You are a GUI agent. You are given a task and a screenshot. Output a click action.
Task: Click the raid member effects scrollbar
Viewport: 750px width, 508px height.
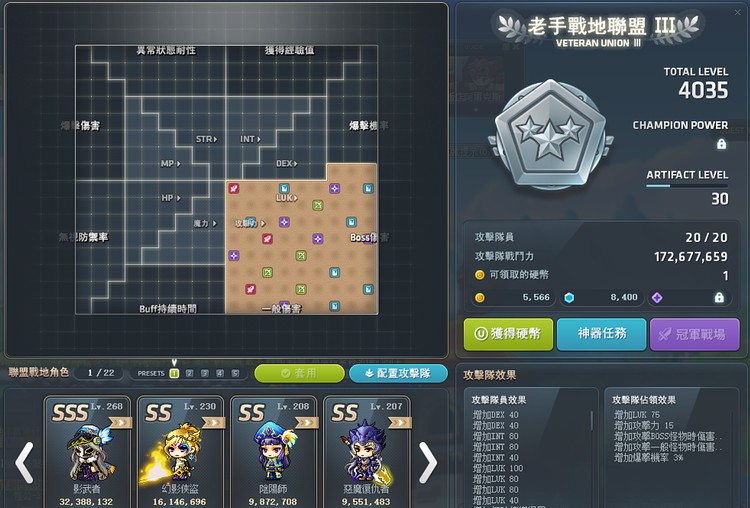(x=592, y=420)
